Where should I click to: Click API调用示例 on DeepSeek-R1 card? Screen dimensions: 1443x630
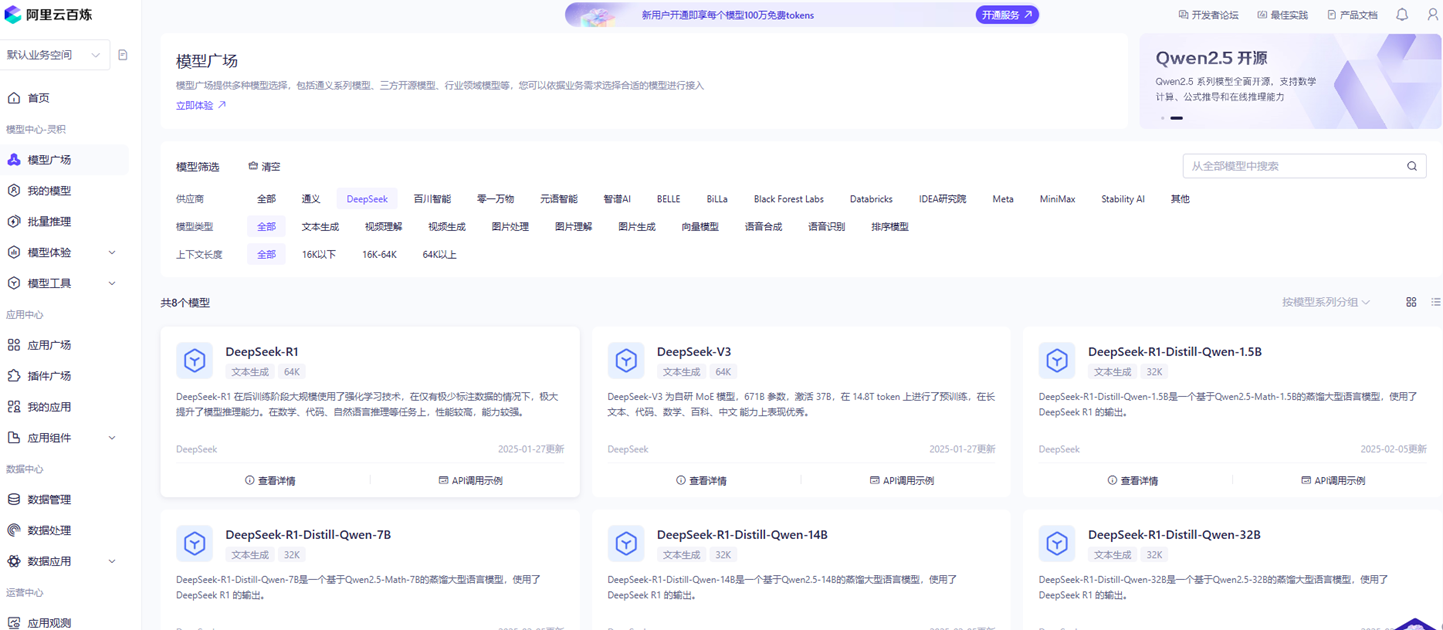point(470,481)
